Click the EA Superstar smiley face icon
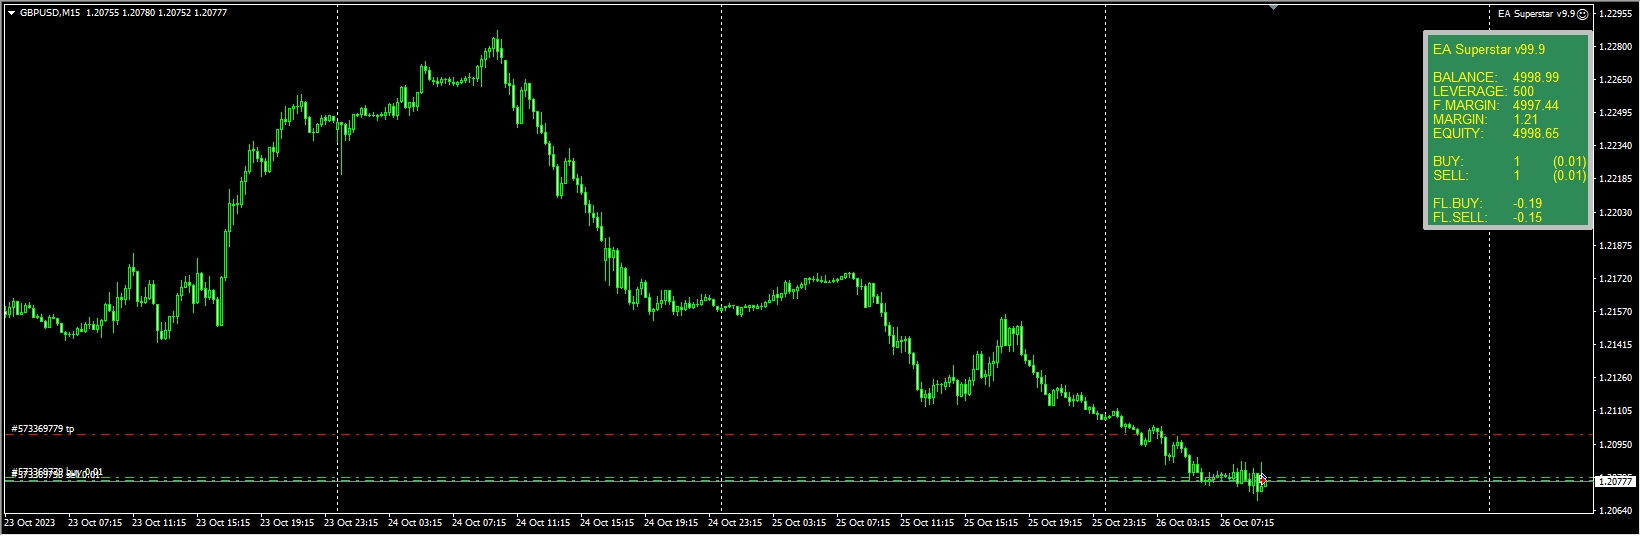Image resolution: width=1641 pixels, height=536 pixels. (x=1583, y=14)
